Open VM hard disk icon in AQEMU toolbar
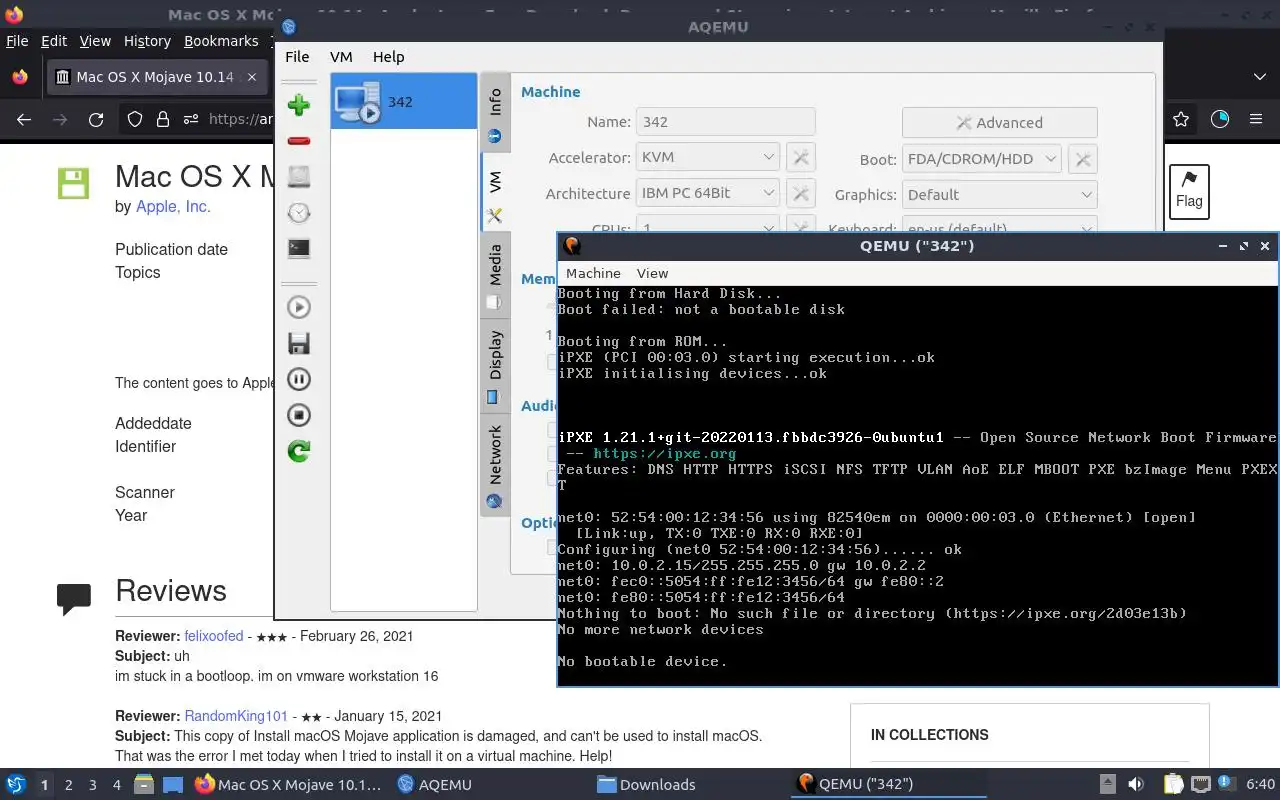This screenshot has height=800, width=1280. pos(298,177)
